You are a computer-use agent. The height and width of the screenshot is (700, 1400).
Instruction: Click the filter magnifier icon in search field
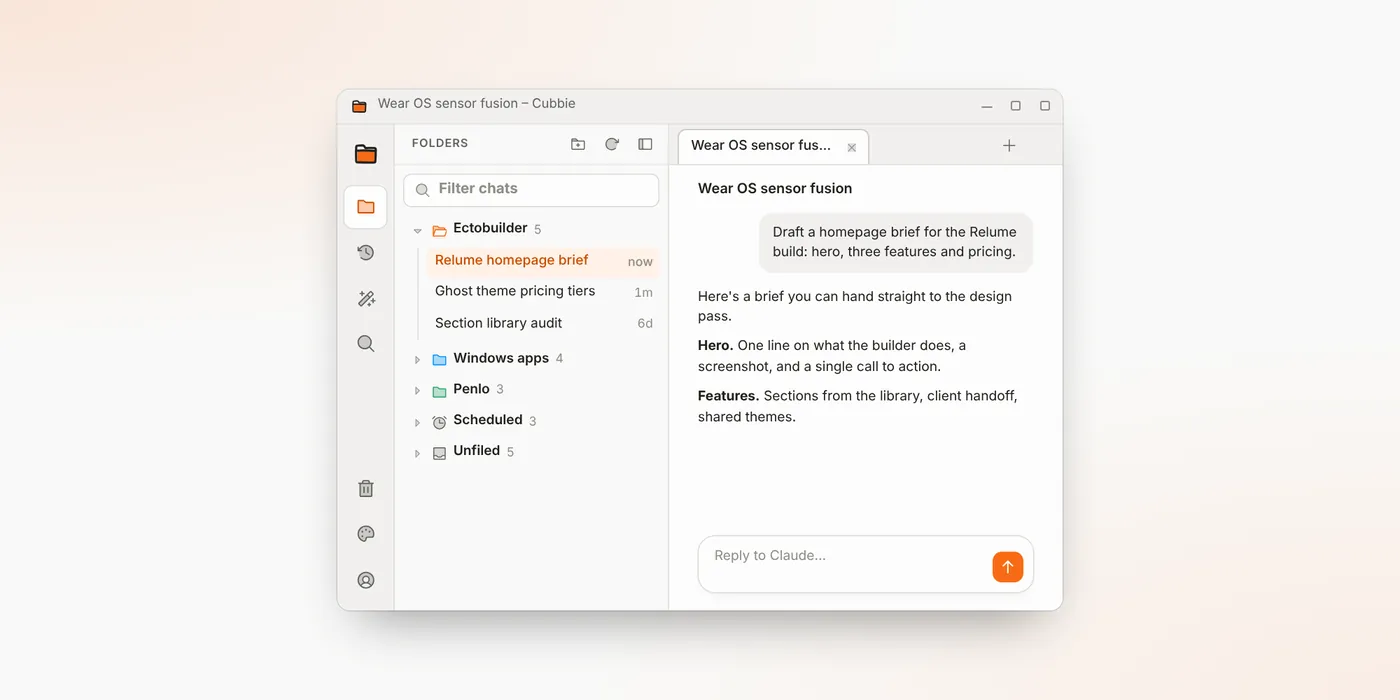pos(422,190)
